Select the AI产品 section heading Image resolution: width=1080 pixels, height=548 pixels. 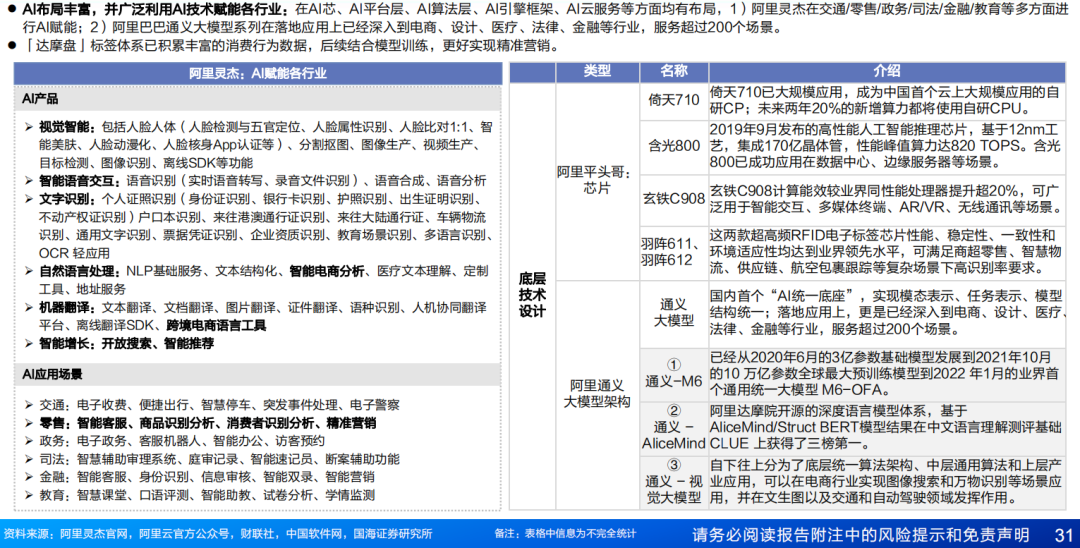[x=40, y=99]
